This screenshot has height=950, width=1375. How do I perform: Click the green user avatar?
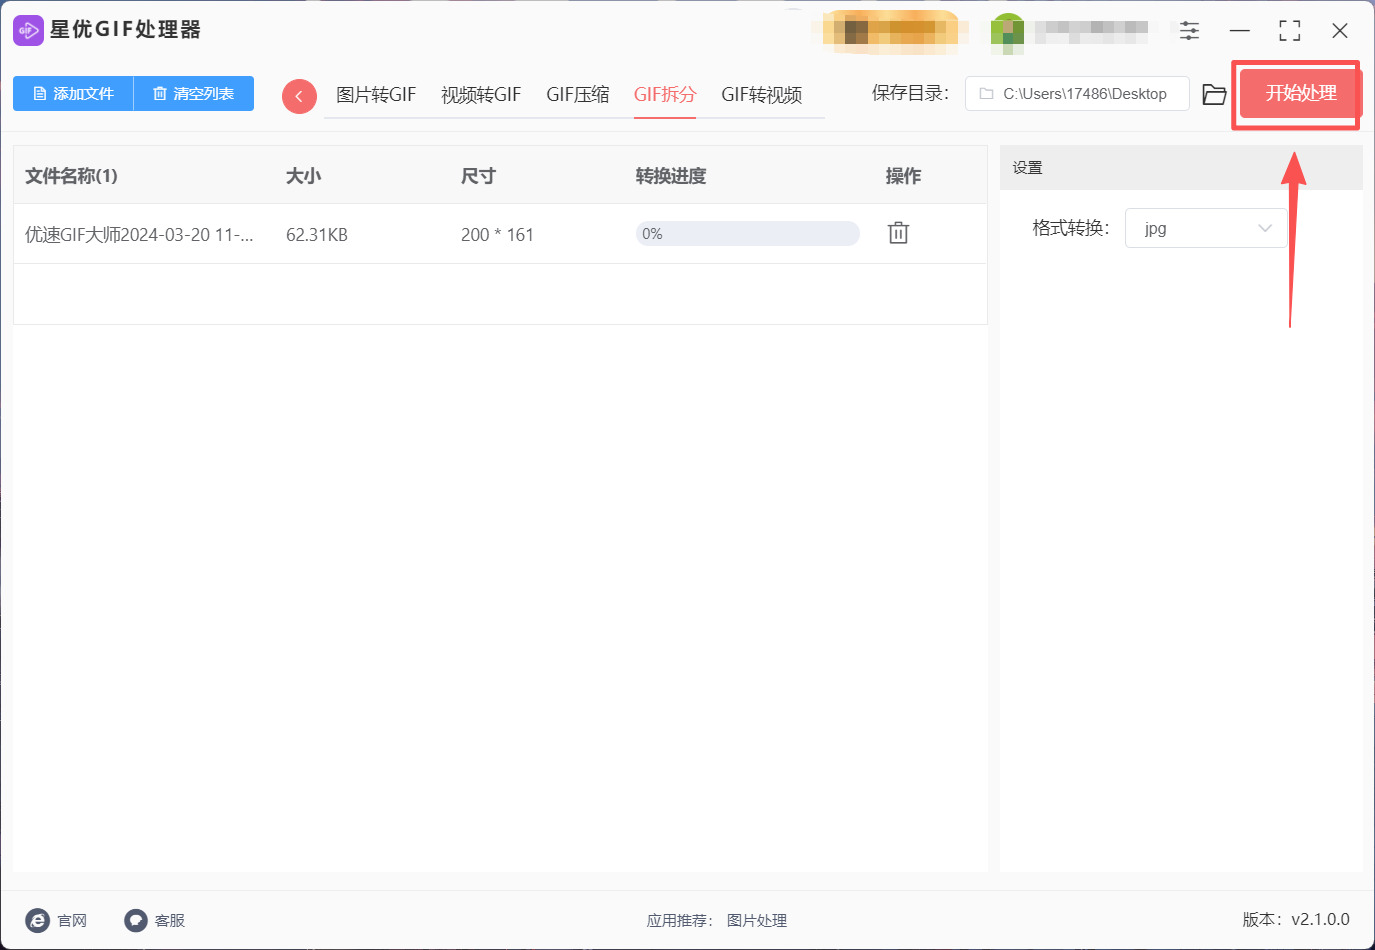pyautogui.click(x=1008, y=32)
